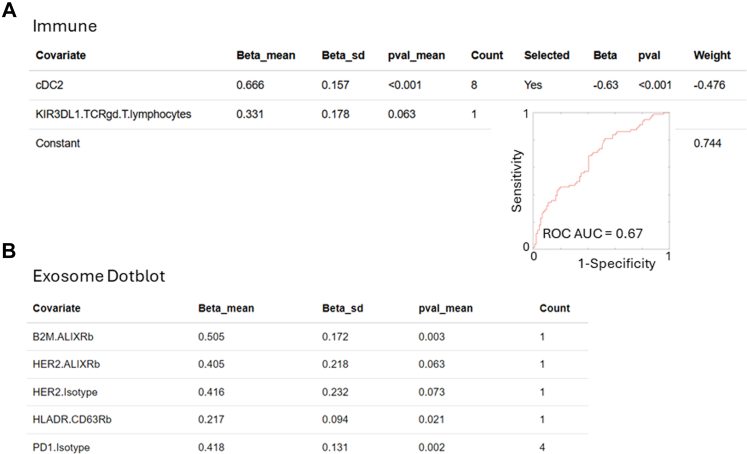Click the HLADR.CD63Rb covariate row
The image size is (747, 454).
(307, 420)
